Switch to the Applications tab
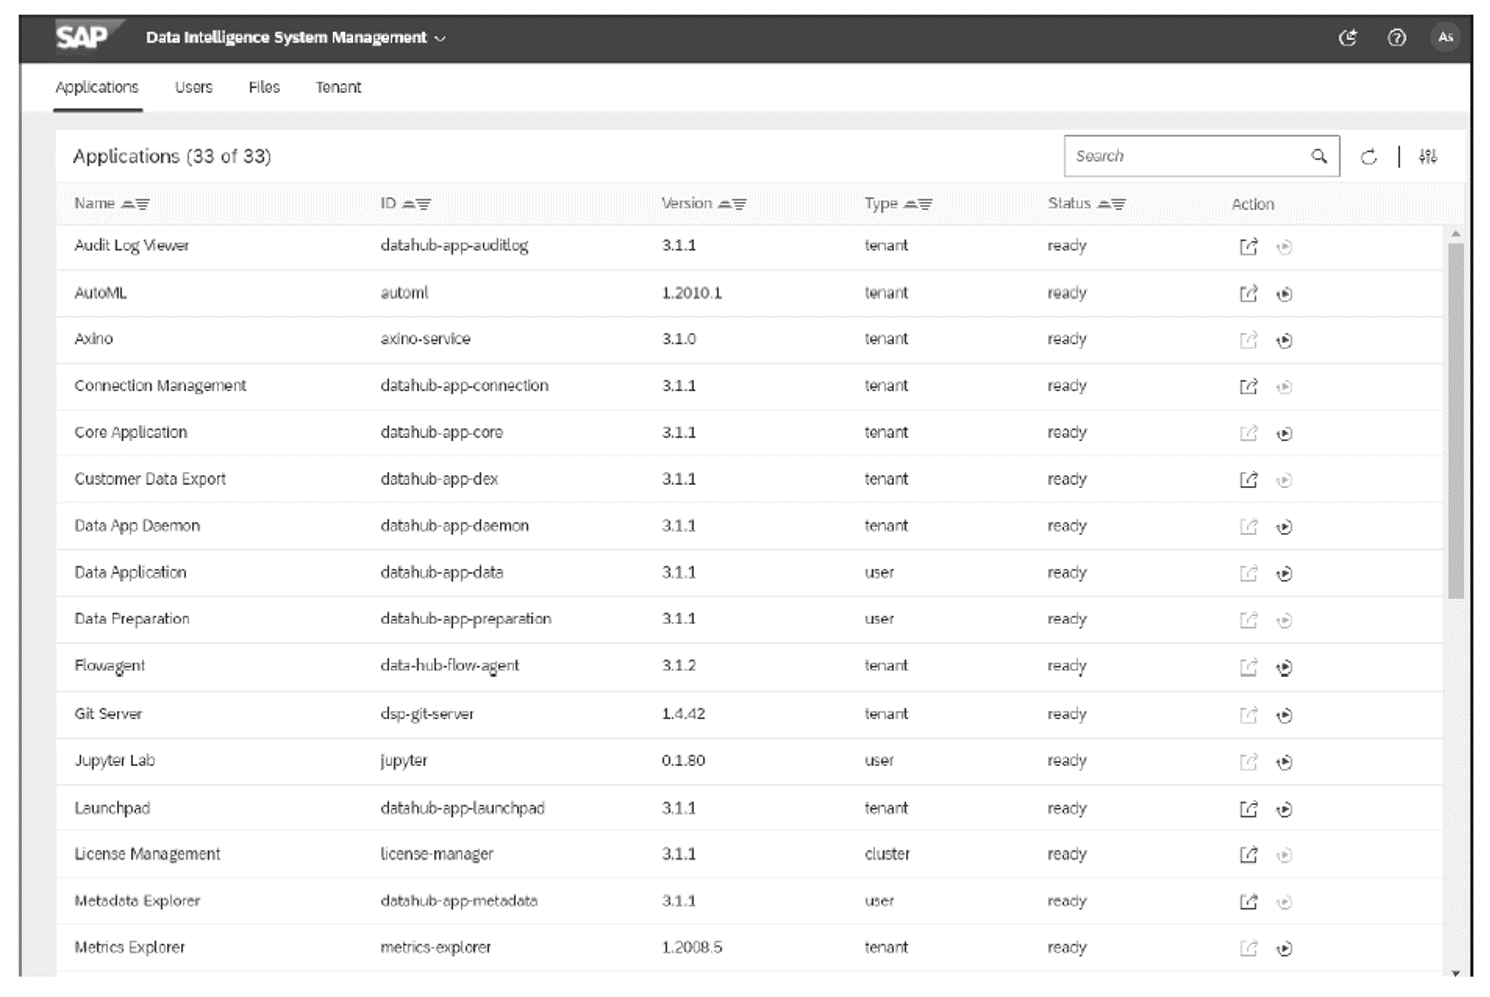 (97, 88)
